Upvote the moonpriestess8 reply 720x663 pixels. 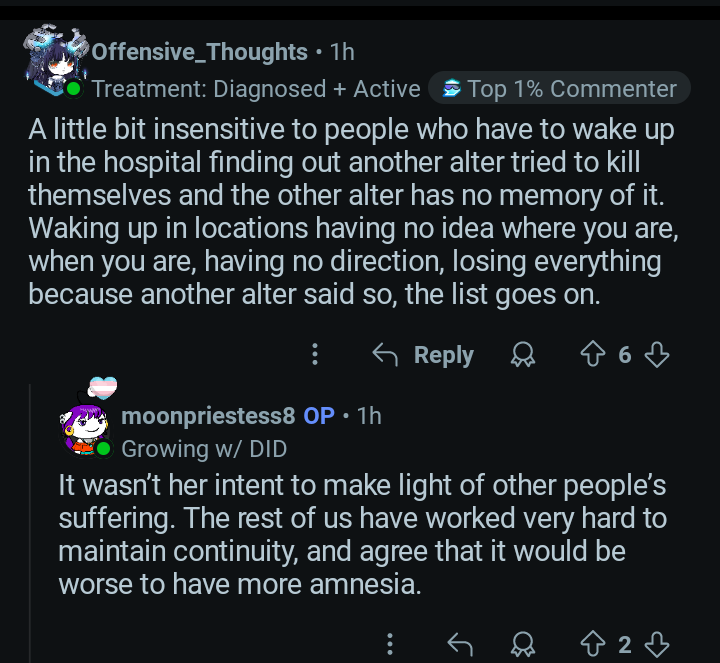(x=592, y=643)
